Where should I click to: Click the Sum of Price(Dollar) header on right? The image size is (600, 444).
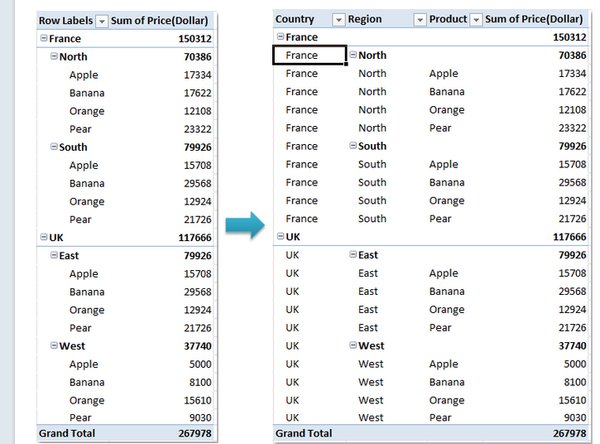[534, 19]
